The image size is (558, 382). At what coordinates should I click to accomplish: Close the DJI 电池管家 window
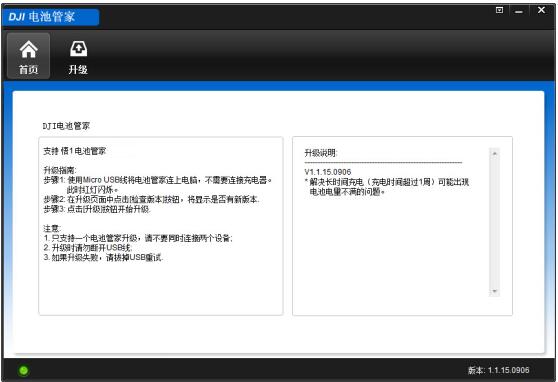(x=541, y=10)
